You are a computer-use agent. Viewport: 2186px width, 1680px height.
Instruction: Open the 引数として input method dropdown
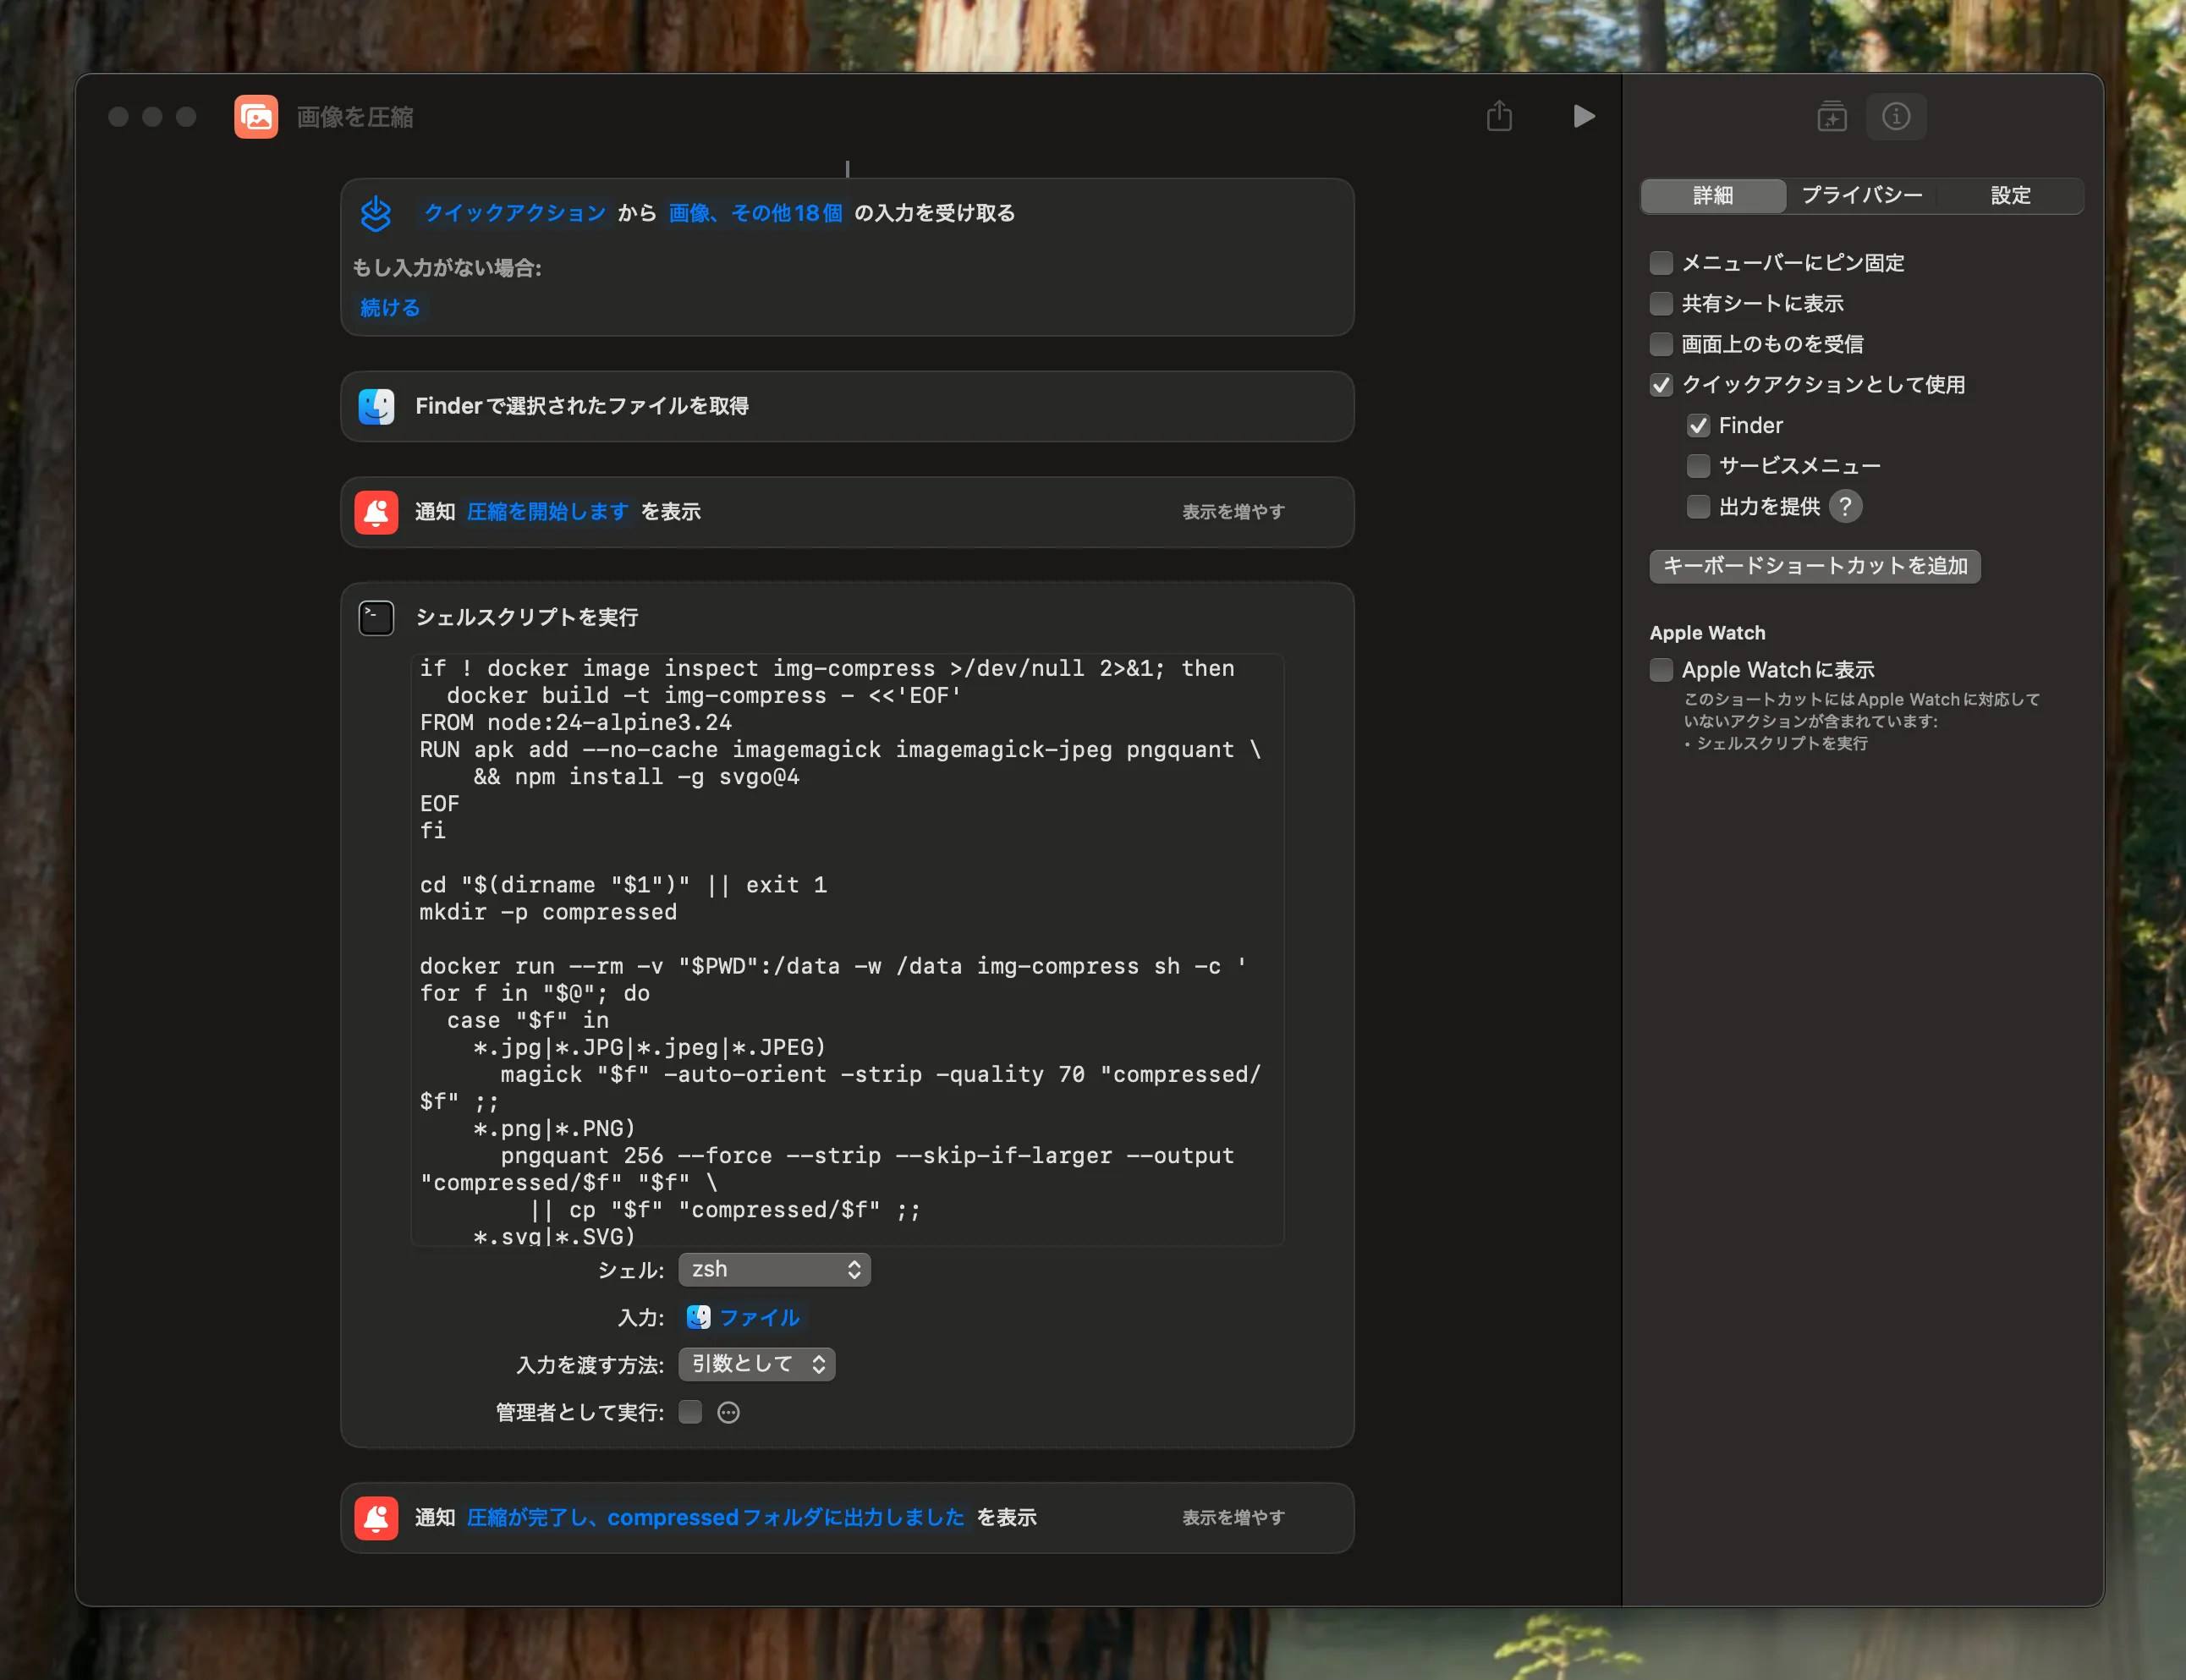757,1364
